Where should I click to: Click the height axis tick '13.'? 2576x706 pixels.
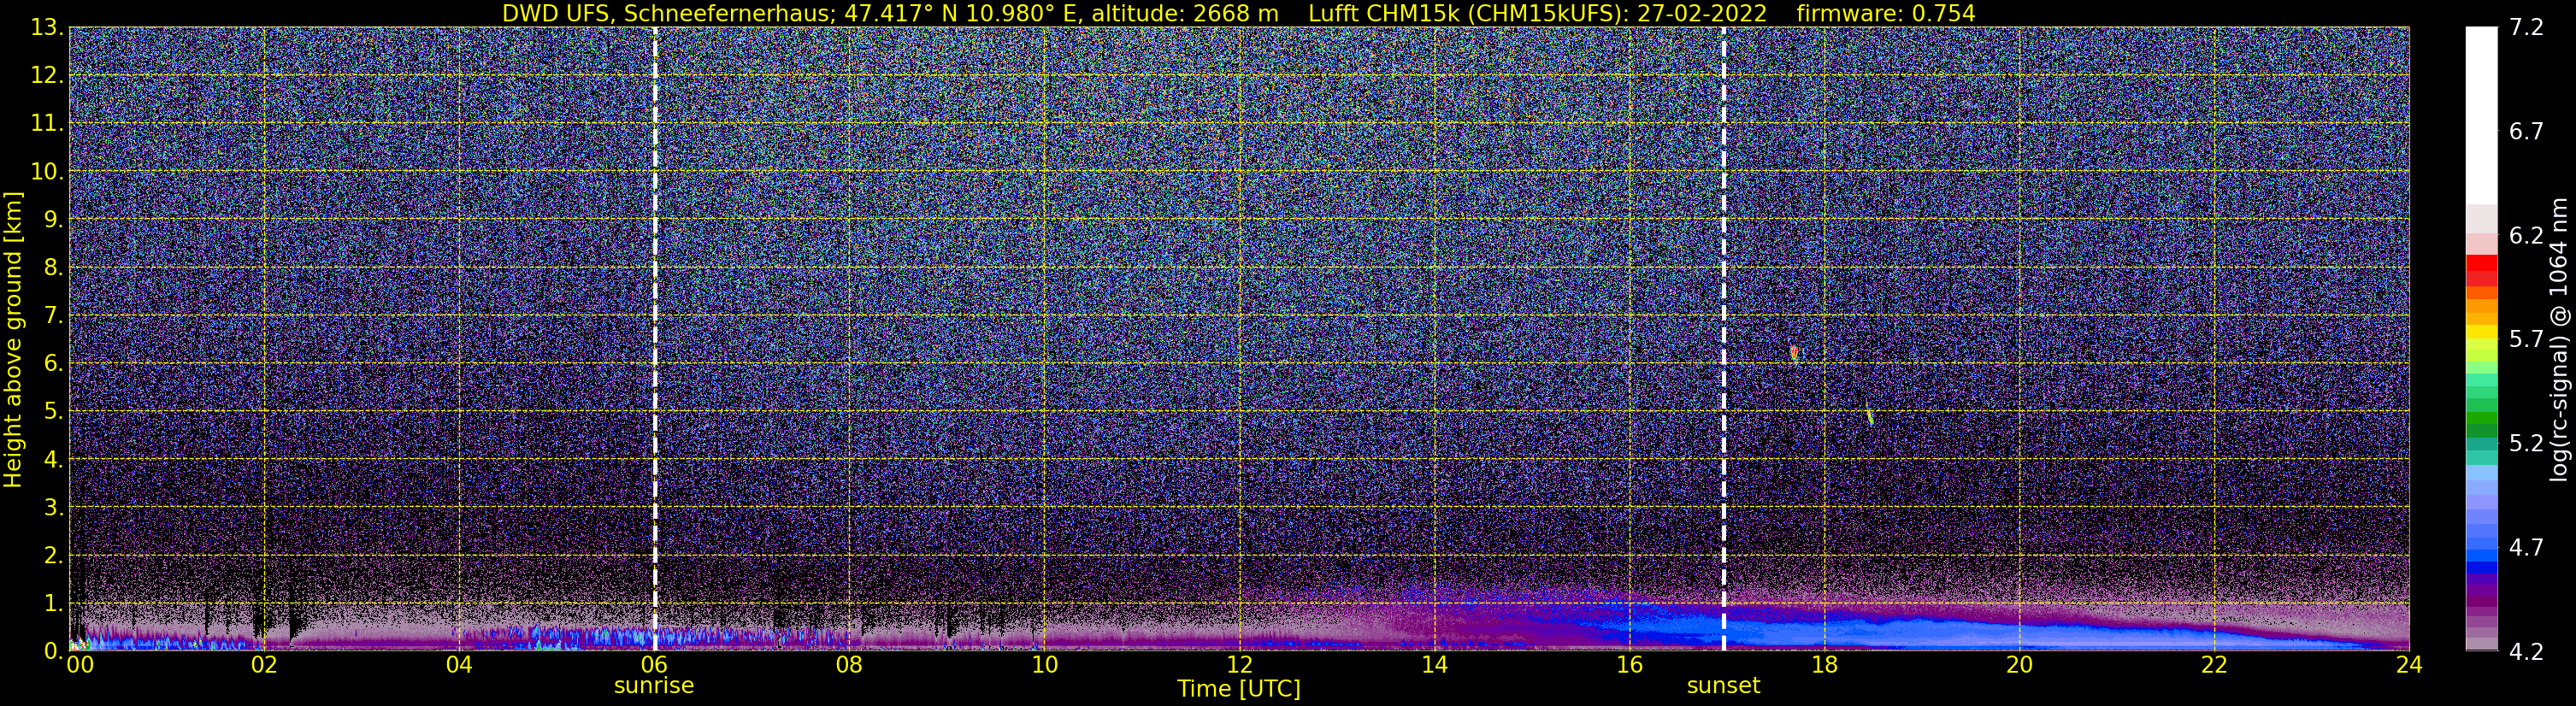point(47,28)
